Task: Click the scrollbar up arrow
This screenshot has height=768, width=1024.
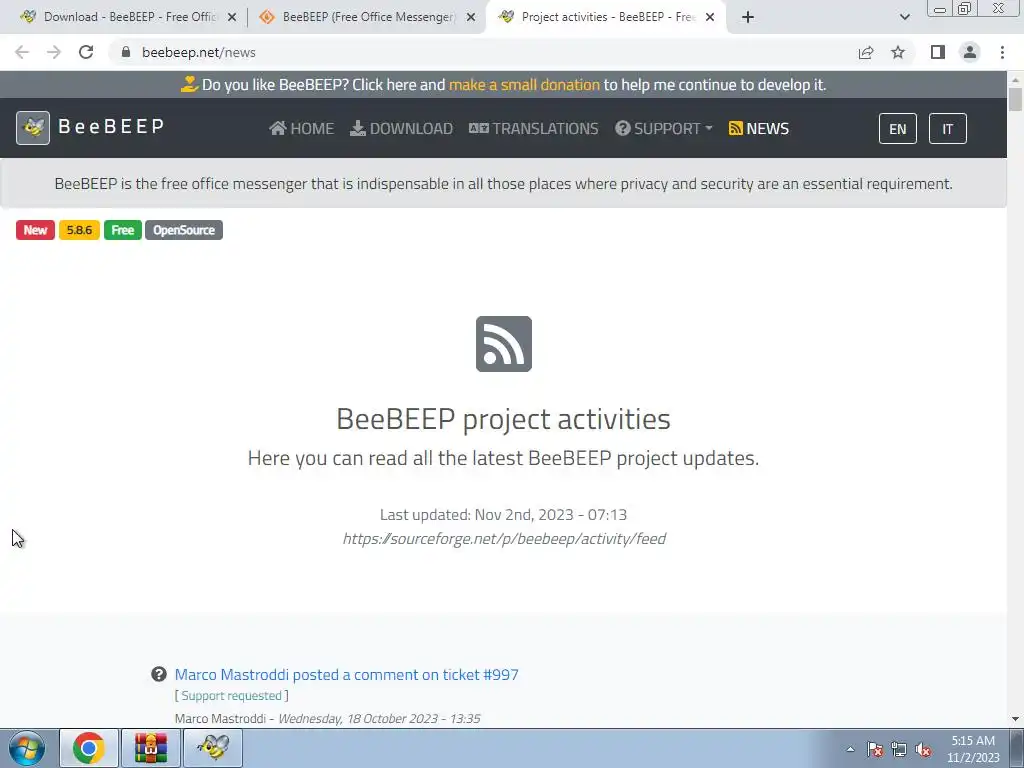Action: point(1015,79)
